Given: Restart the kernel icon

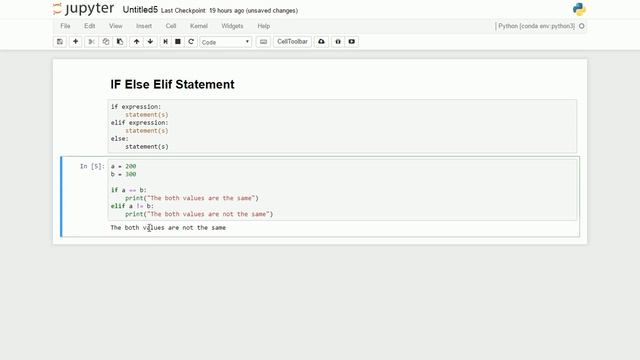Looking at the screenshot, I should tap(191, 42).
